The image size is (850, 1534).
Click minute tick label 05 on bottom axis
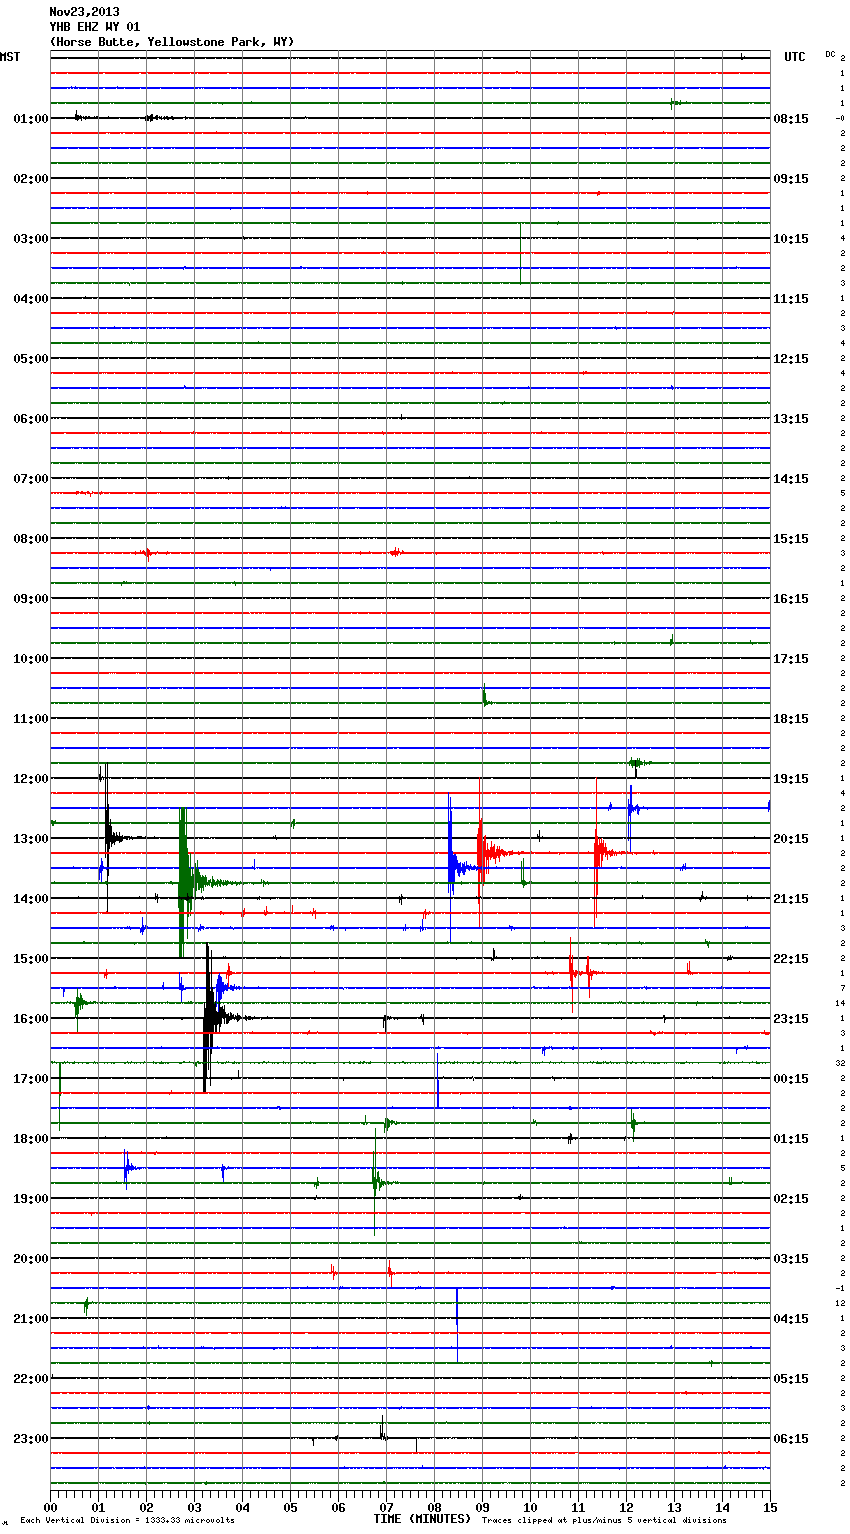click(x=290, y=1507)
